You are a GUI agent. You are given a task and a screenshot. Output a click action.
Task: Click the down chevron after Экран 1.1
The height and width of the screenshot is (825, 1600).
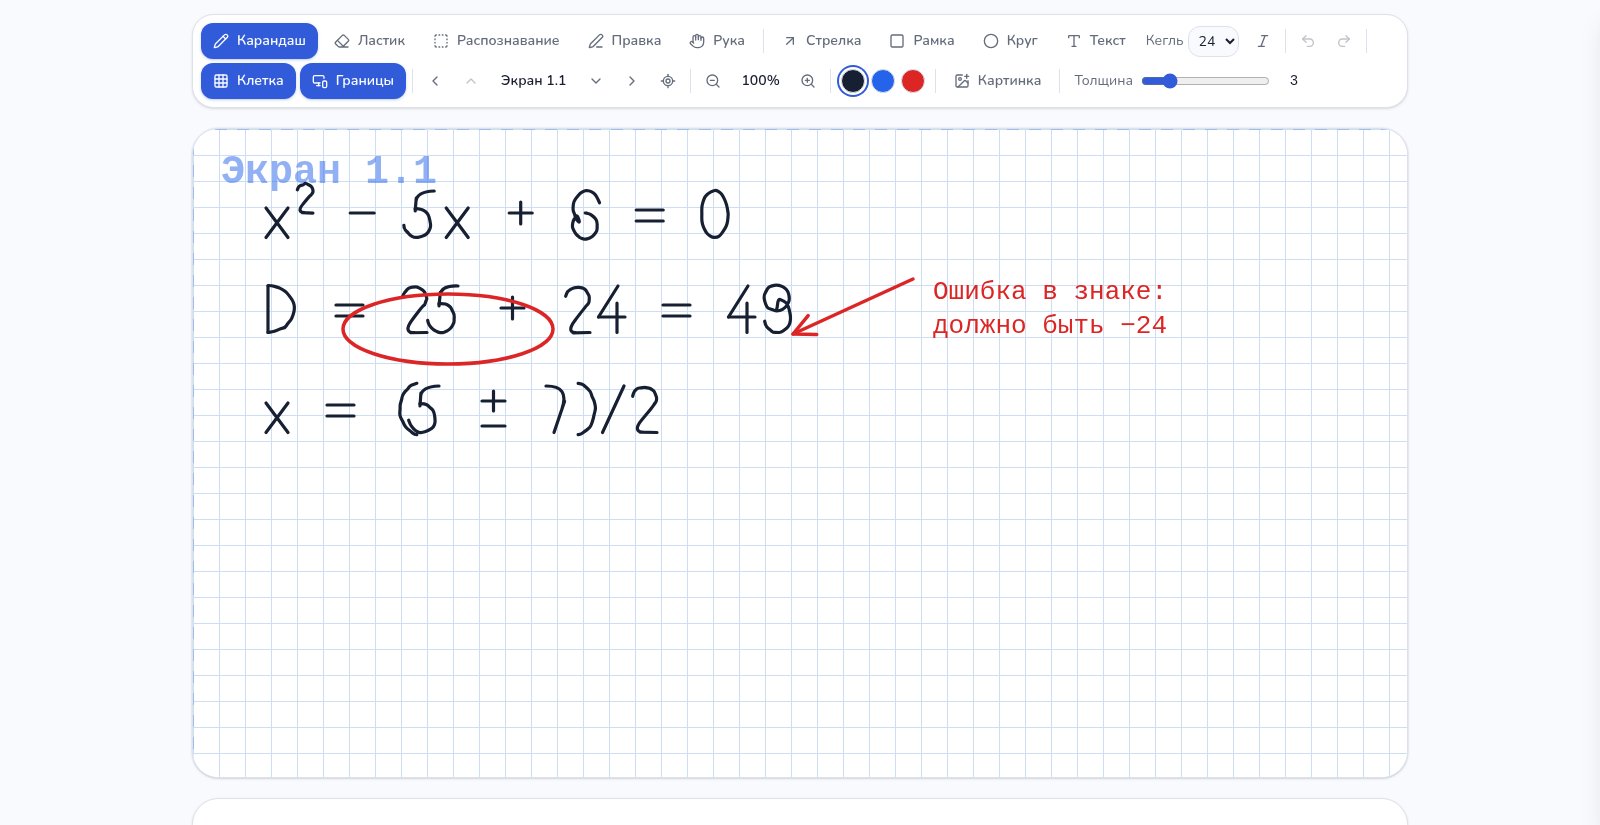click(596, 81)
